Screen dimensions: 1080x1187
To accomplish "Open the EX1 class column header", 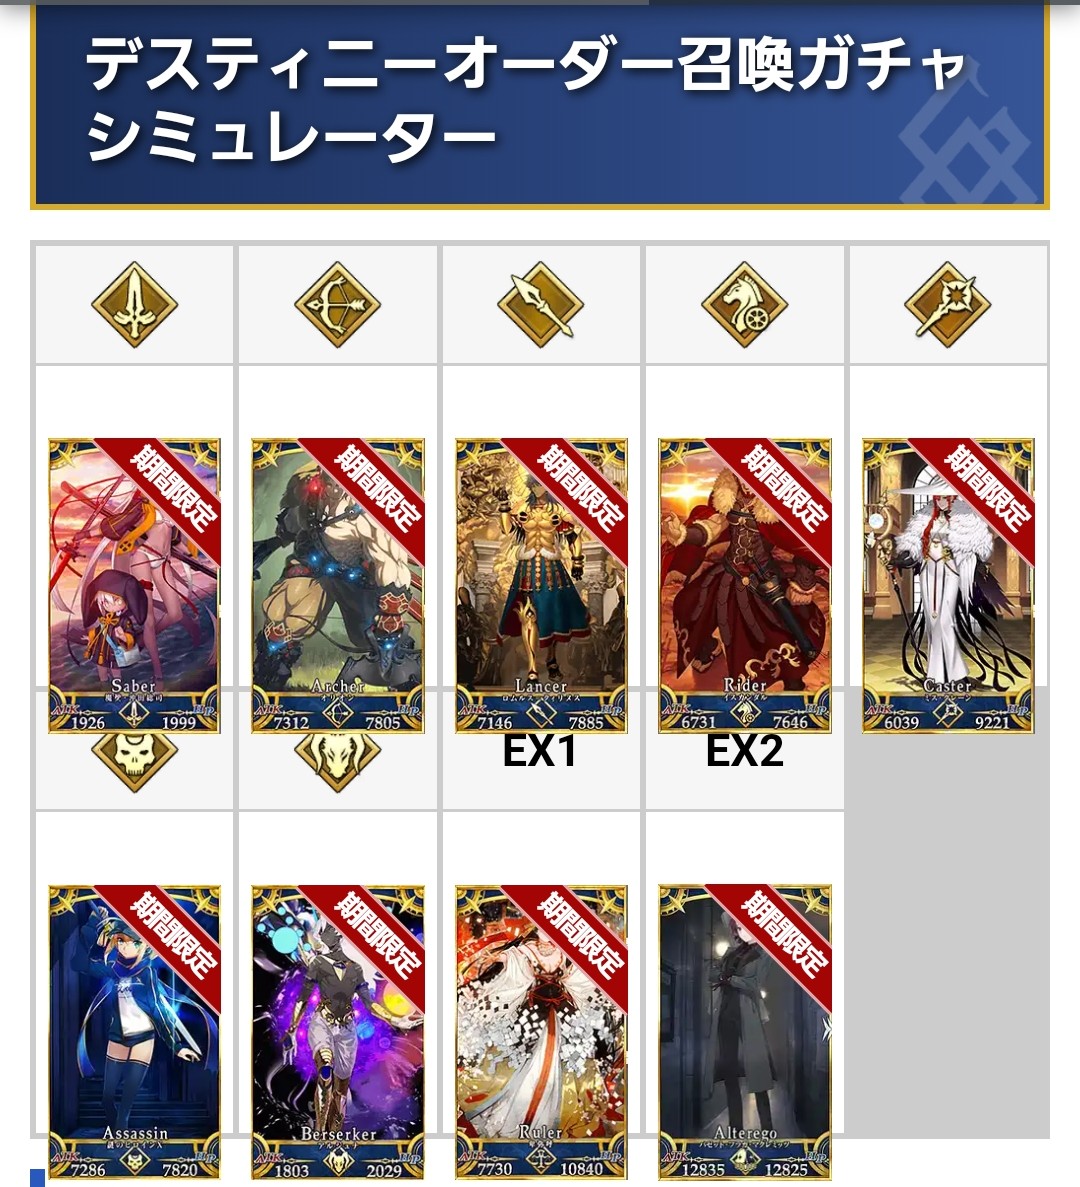I will pos(540,751).
